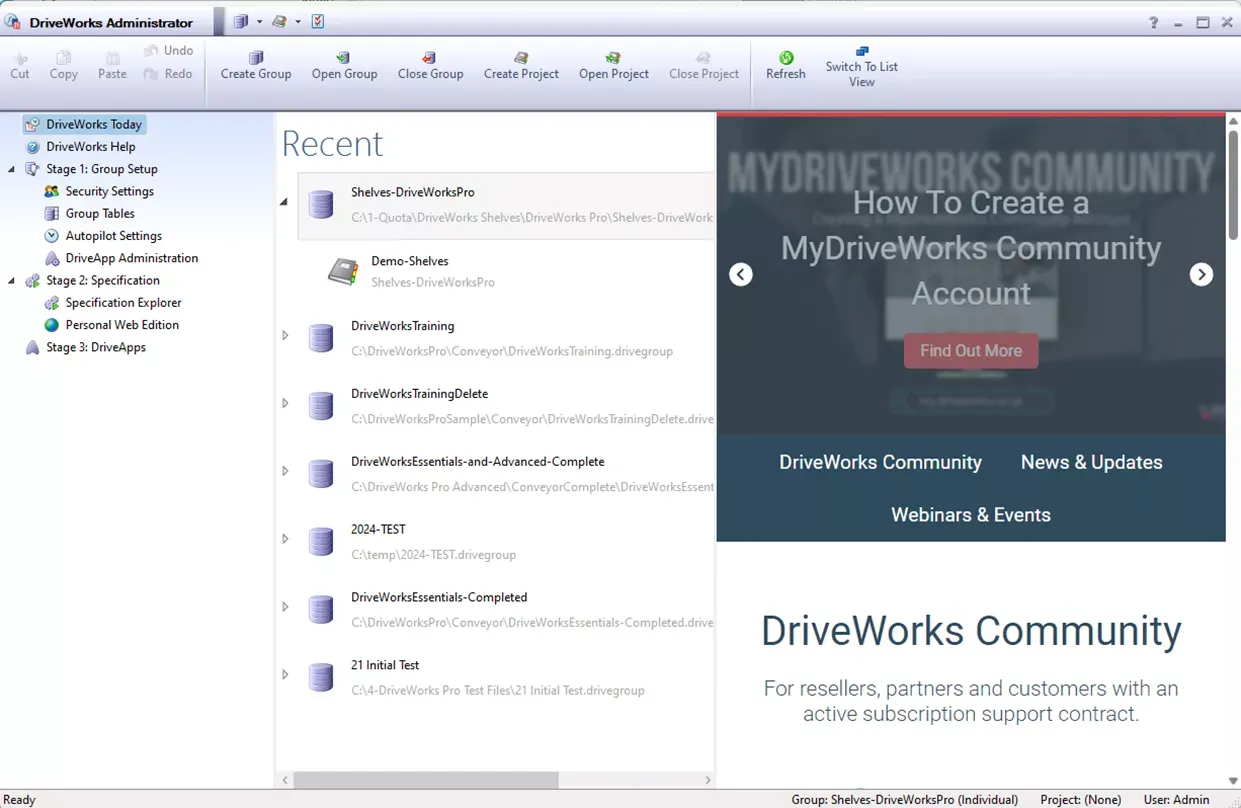Screen dimensions: 1241x808
Task: Click the Close Group toolbar icon
Action: coord(429,58)
